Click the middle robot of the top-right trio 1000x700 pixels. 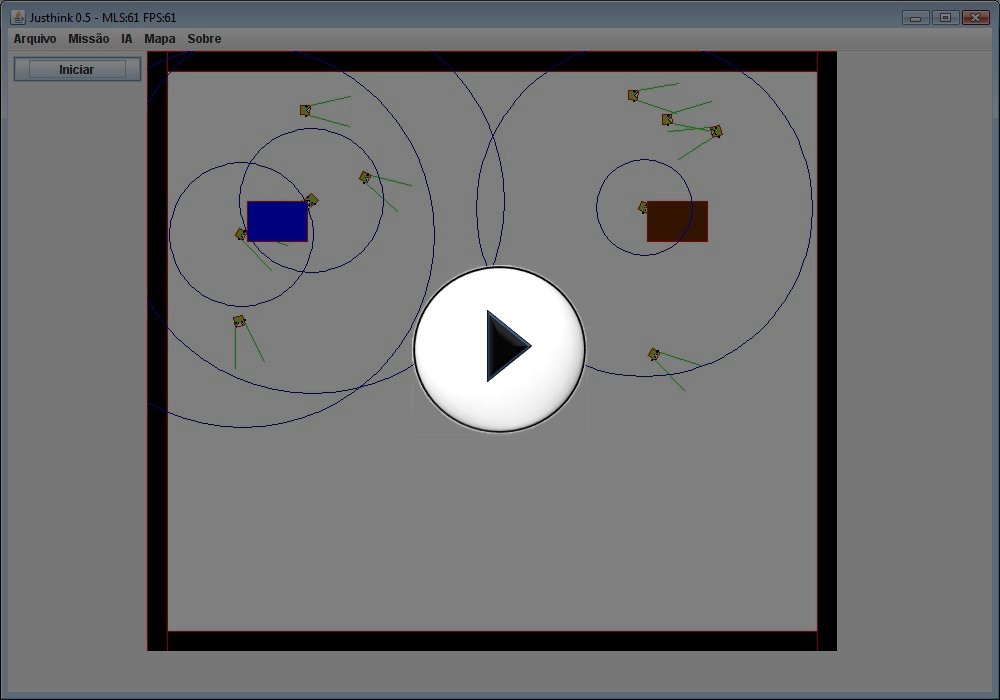(667, 119)
